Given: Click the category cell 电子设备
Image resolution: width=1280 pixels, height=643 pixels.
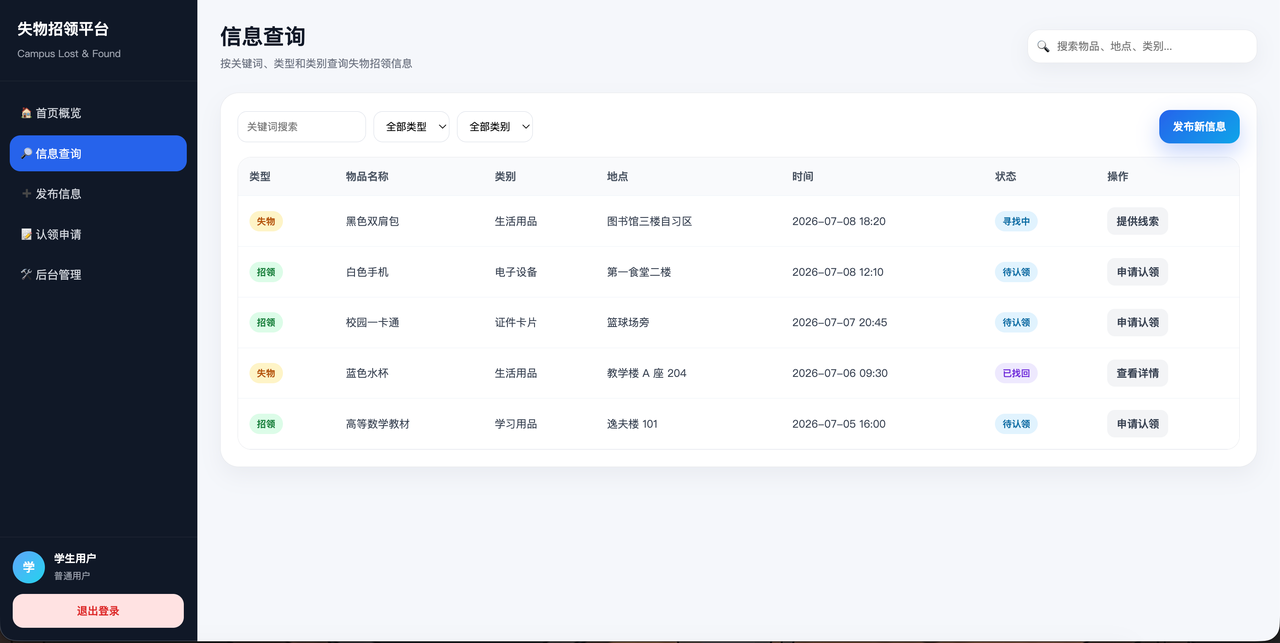Looking at the screenshot, I should 516,272.
